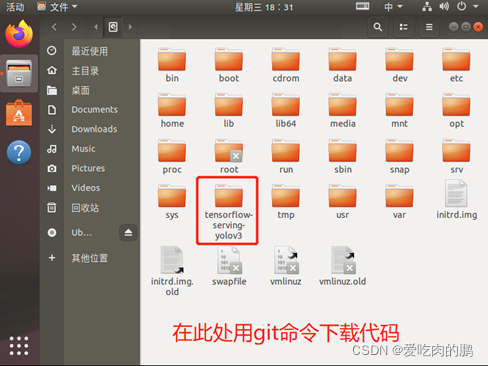Open 最近使用 in the sidebar
Viewport: 488px width, 366px height.
(90, 51)
